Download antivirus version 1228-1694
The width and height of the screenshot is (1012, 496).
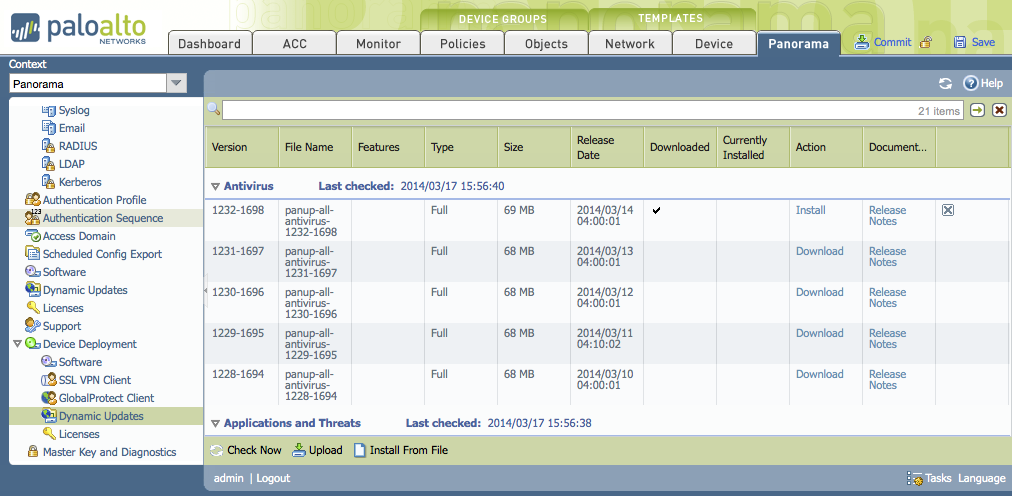click(x=820, y=374)
